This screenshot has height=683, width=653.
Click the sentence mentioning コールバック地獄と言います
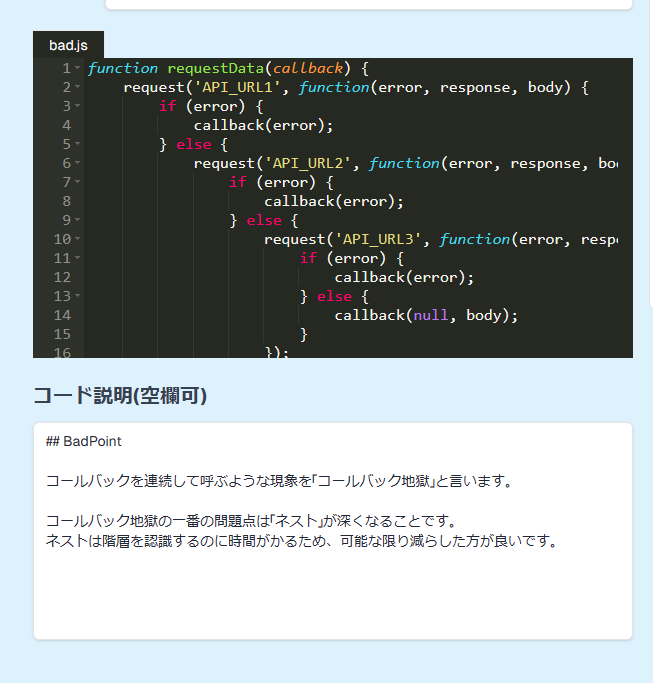coord(279,481)
